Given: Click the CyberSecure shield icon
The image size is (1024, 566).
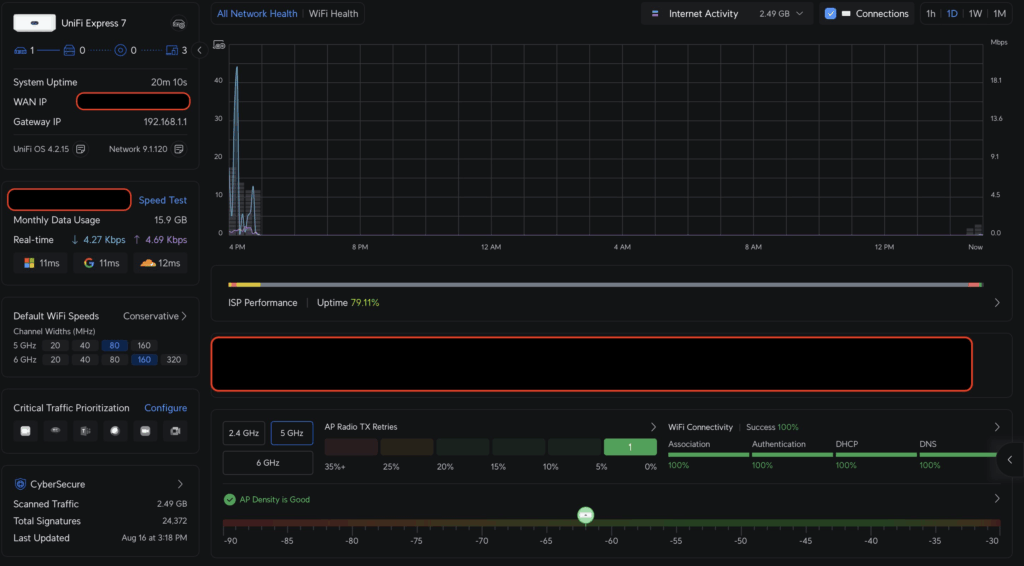Looking at the screenshot, I should pyautogui.click(x=21, y=484).
